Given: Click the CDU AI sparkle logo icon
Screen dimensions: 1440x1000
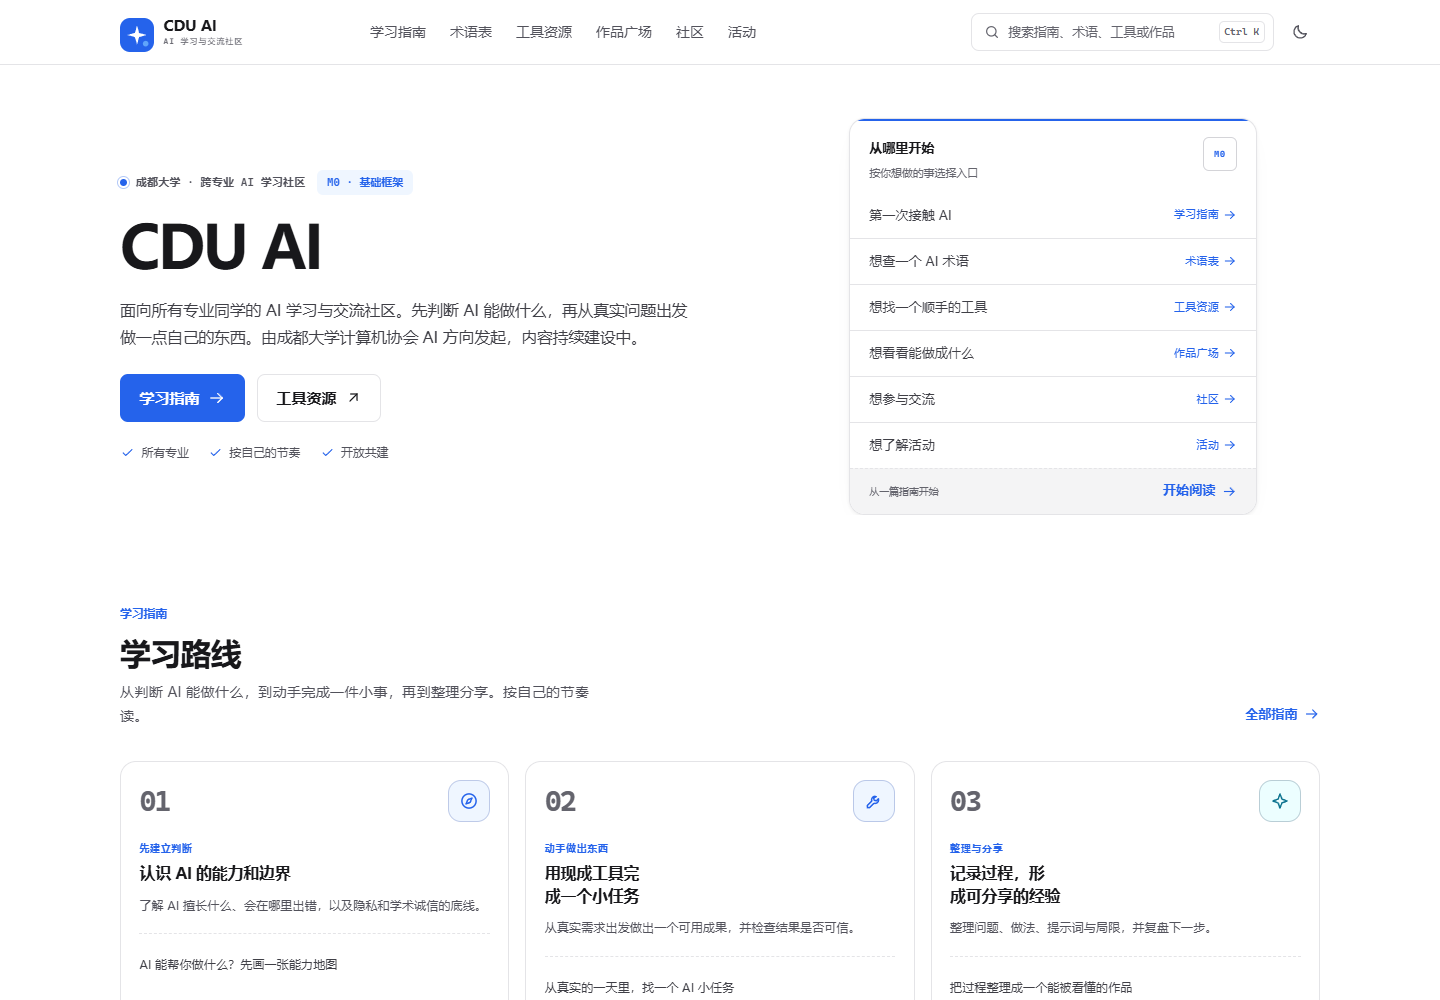Looking at the screenshot, I should click(x=137, y=35).
